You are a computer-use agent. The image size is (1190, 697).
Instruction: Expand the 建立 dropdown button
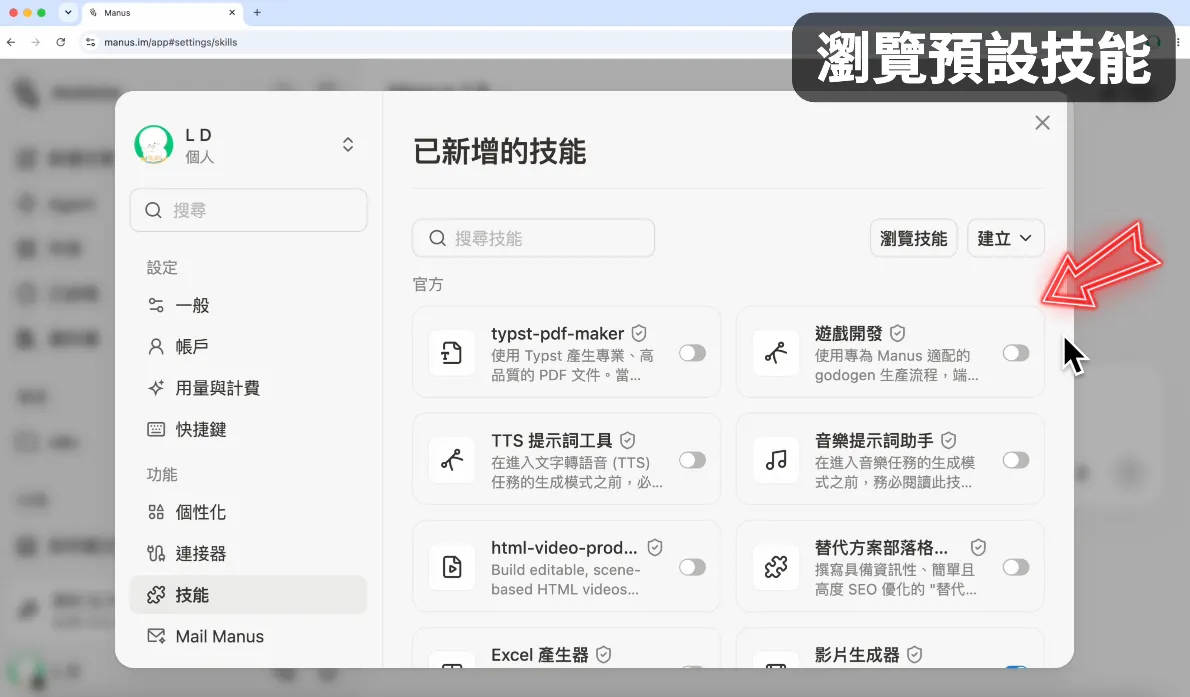[1006, 238]
